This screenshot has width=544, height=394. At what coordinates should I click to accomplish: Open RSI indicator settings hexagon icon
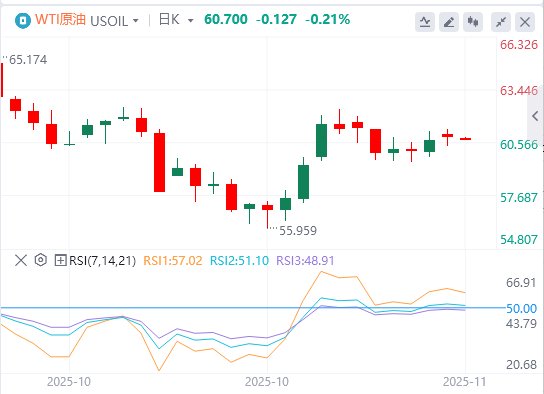[41, 260]
